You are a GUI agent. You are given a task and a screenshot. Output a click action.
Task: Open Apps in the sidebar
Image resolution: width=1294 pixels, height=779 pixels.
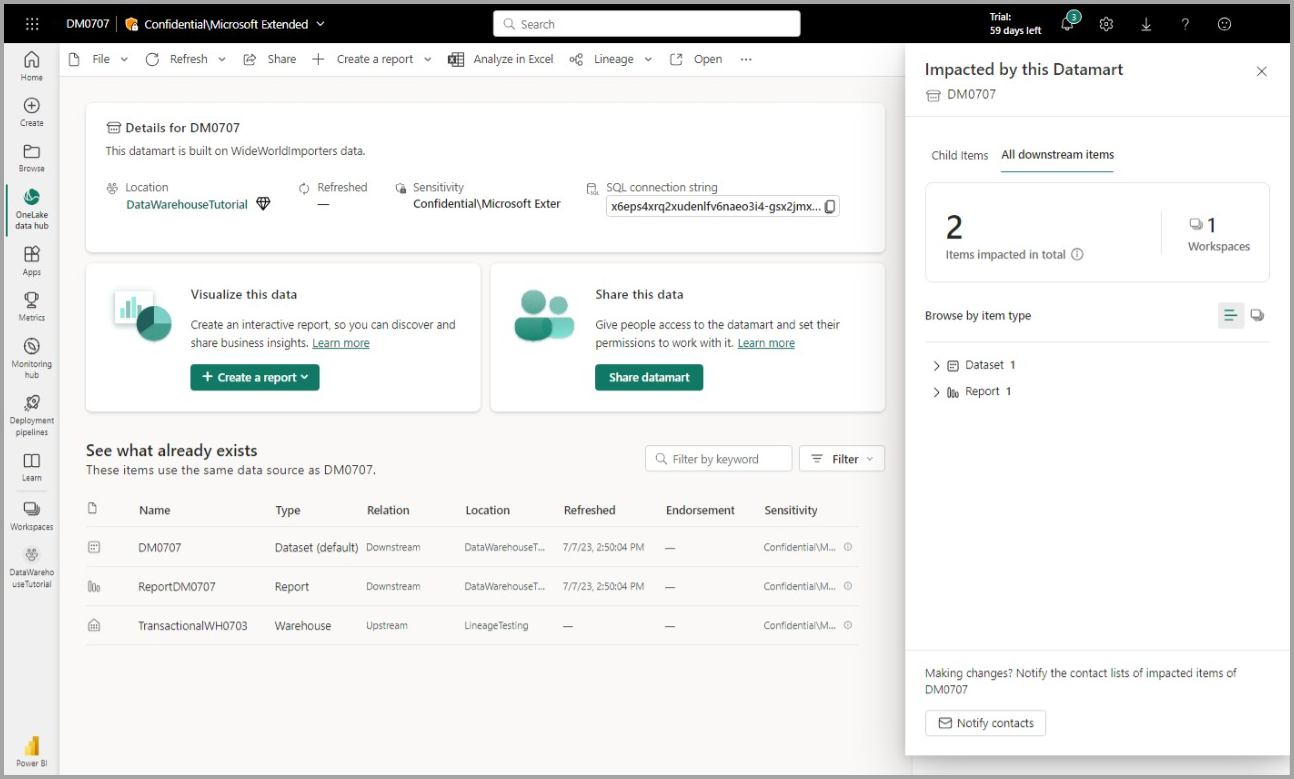pos(31,260)
